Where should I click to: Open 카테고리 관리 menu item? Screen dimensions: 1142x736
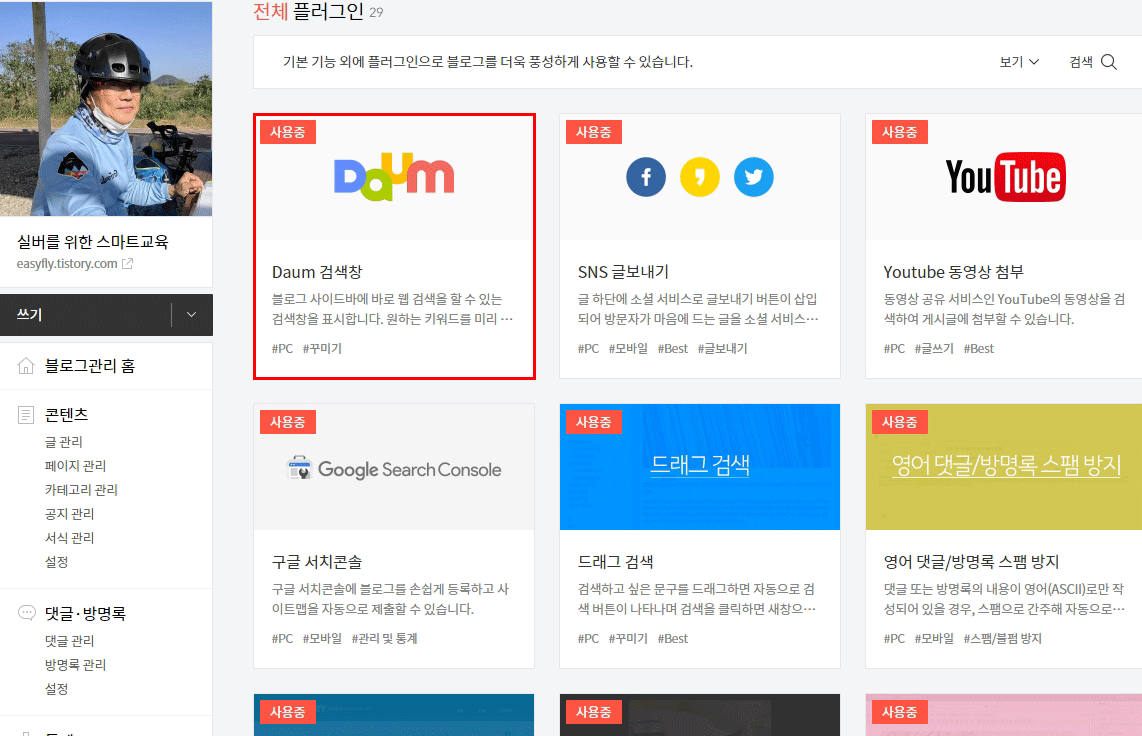82,490
